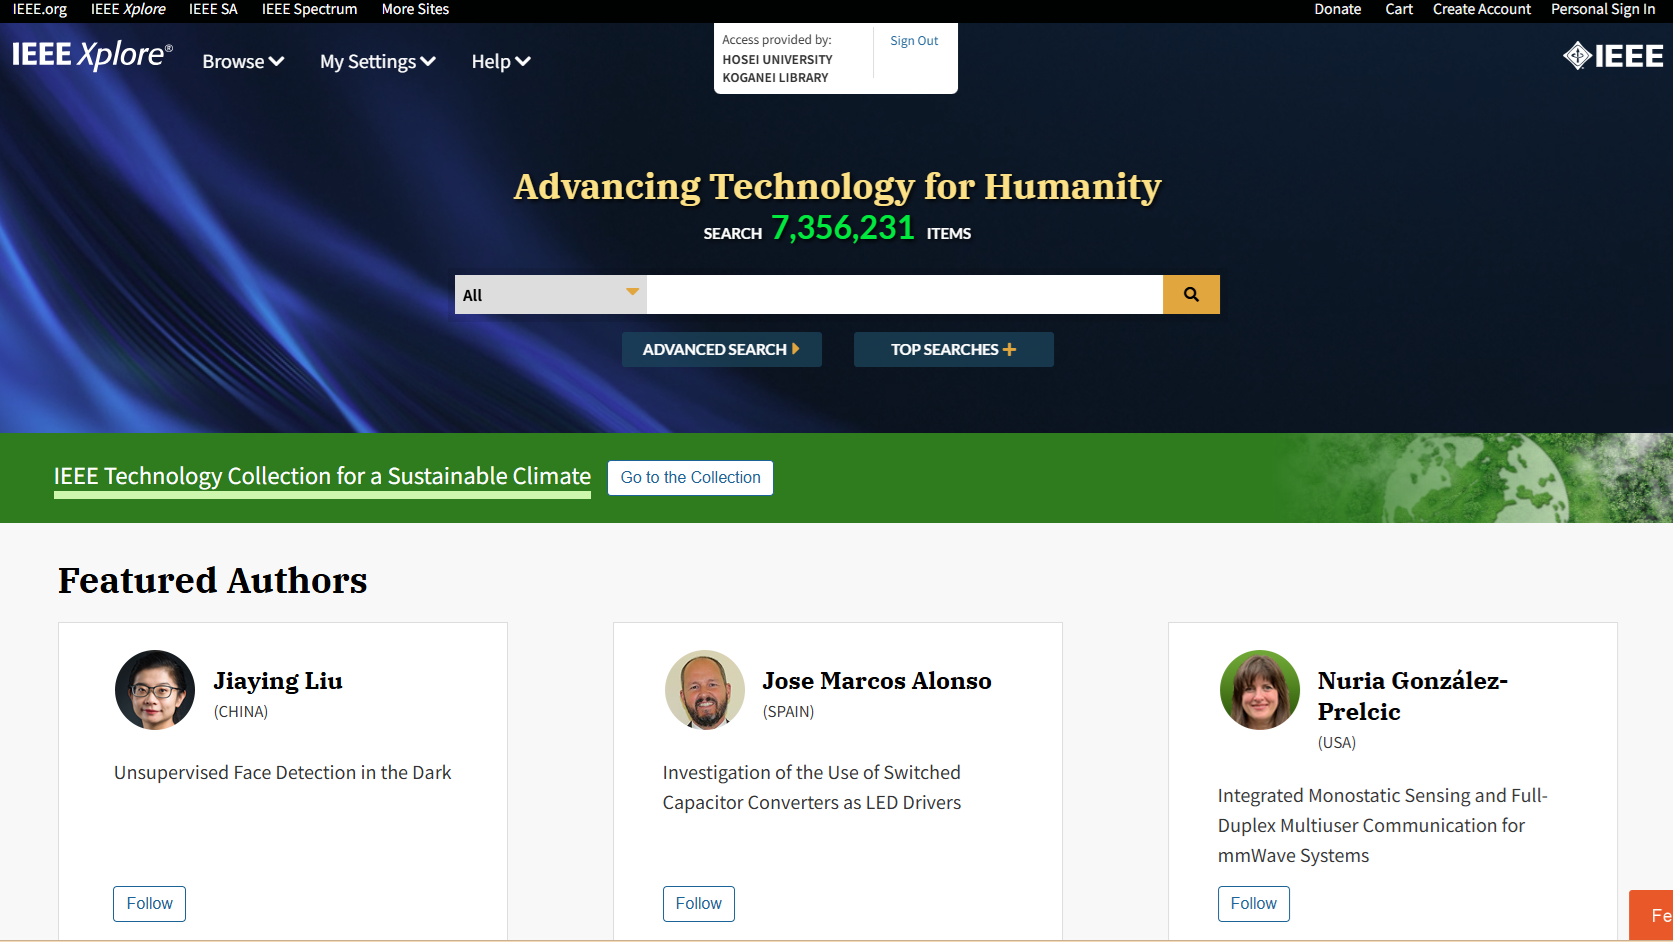Click the 7,356,231 items count

[843, 228]
